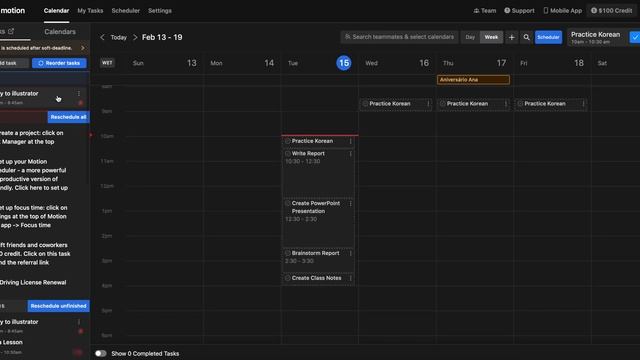Switch to My Tasks tab
Screen dimensions: 640x360
90,11
